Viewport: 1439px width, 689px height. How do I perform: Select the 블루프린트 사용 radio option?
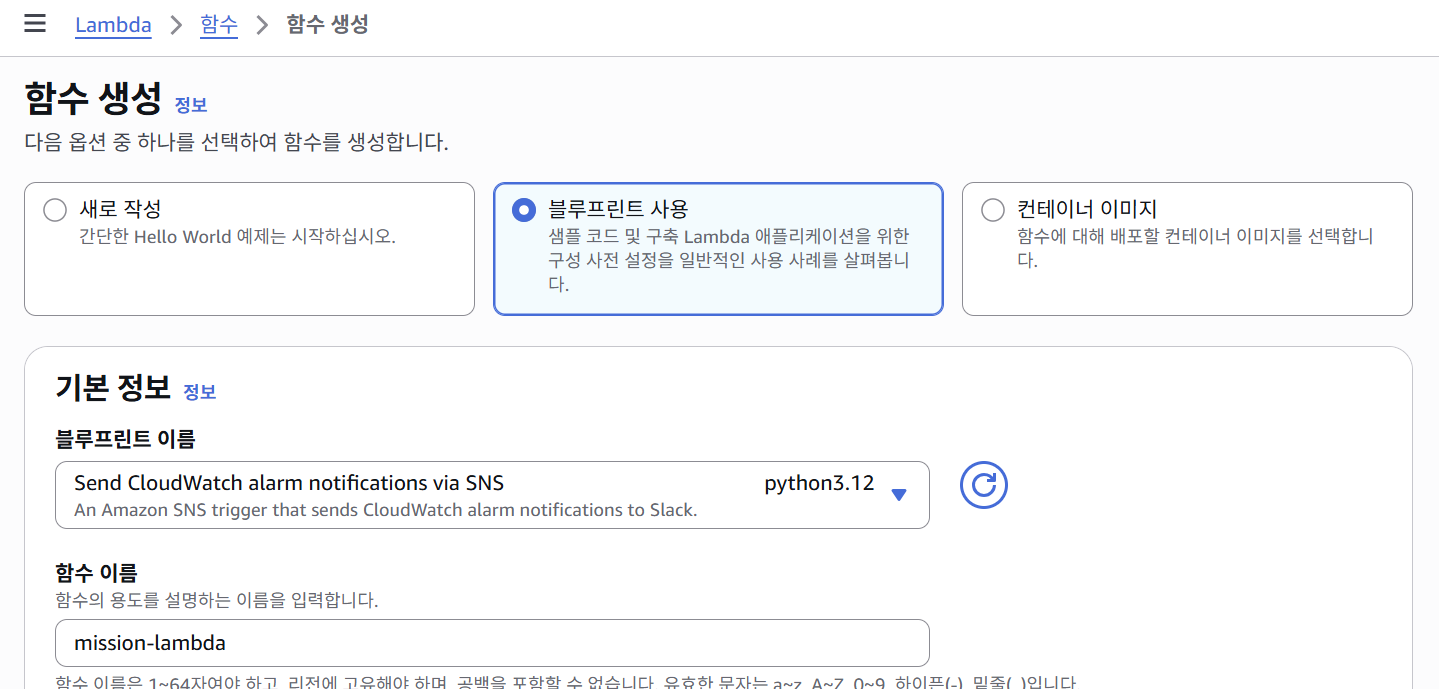click(x=523, y=210)
